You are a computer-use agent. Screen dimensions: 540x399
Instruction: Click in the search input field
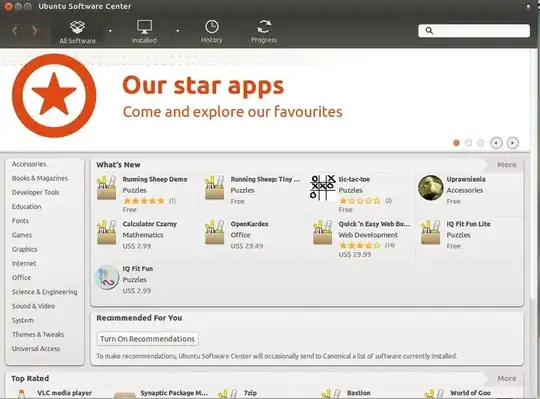[474, 31]
